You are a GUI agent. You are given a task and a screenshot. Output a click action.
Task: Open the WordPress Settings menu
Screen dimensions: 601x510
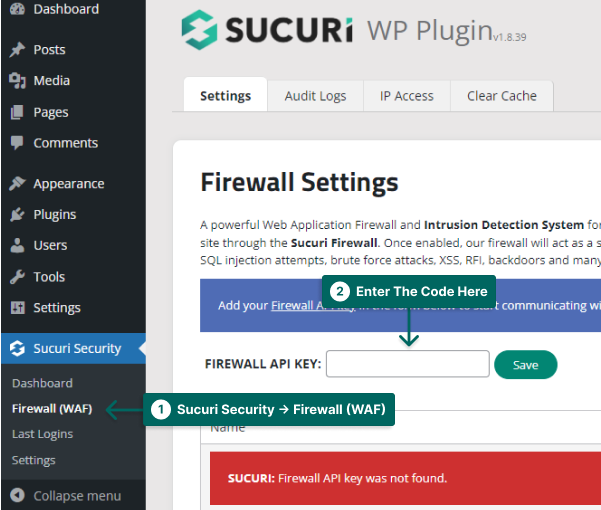click(x=56, y=308)
